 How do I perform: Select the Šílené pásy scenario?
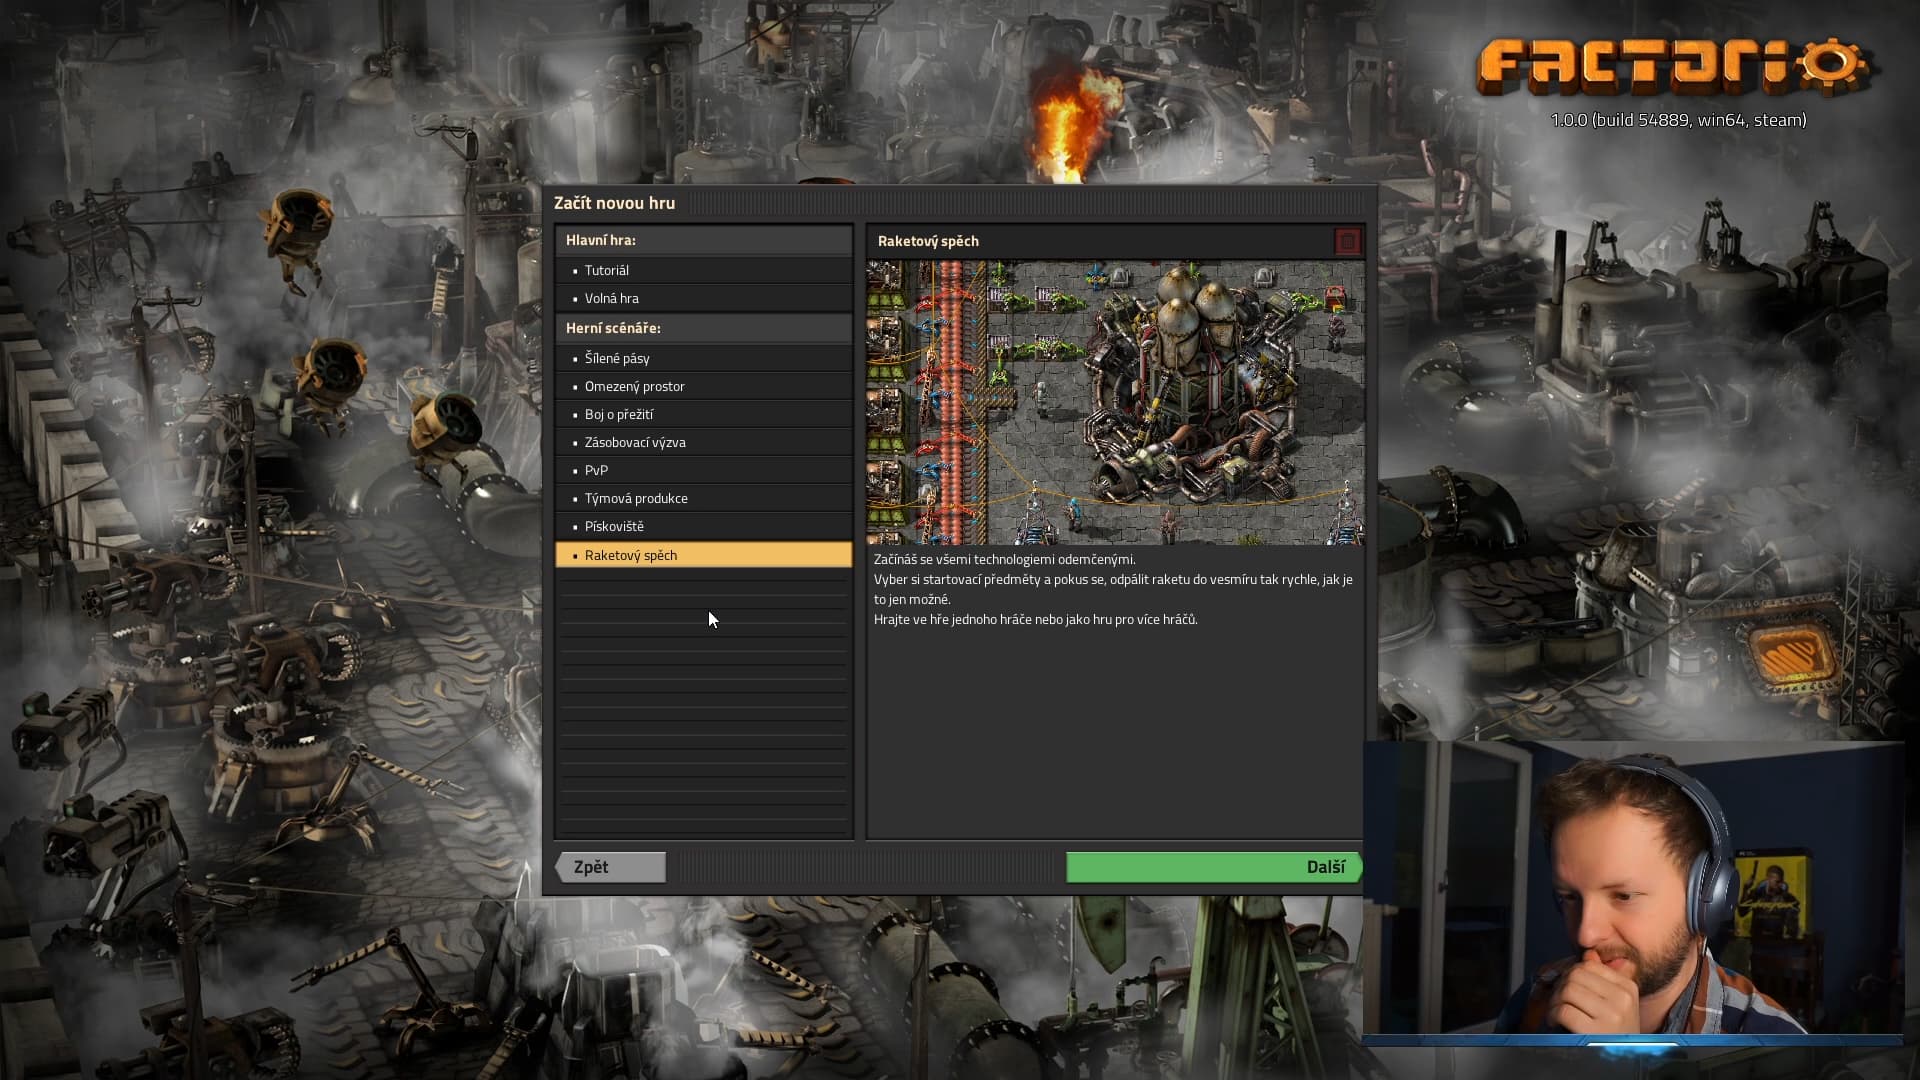(x=703, y=358)
